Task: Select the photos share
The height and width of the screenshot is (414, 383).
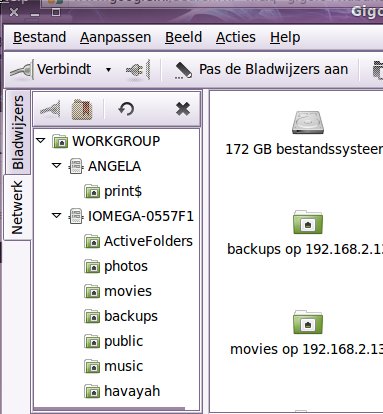Action: pos(126,266)
